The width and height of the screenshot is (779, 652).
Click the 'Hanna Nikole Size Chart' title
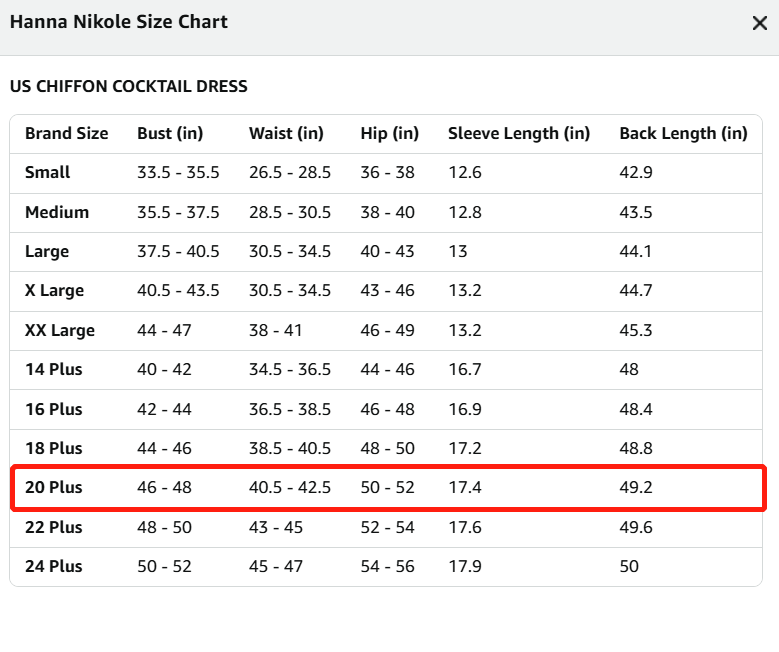click(119, 22)
